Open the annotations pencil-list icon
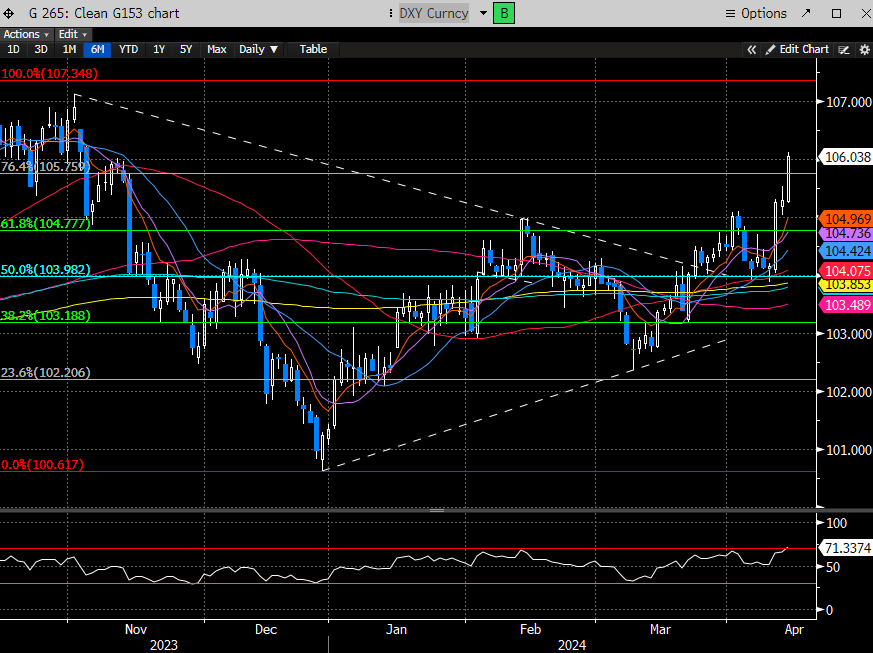873x653 pixels. click(x=844, y=49)
